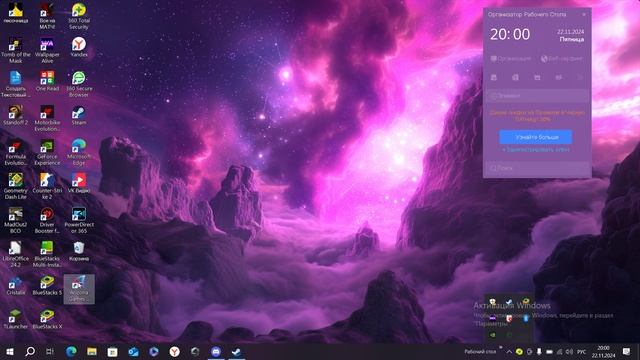Viewport: 640px width, 360px height.
Task: Select the One Read desktop shortcut
Action: pos(47,81)
